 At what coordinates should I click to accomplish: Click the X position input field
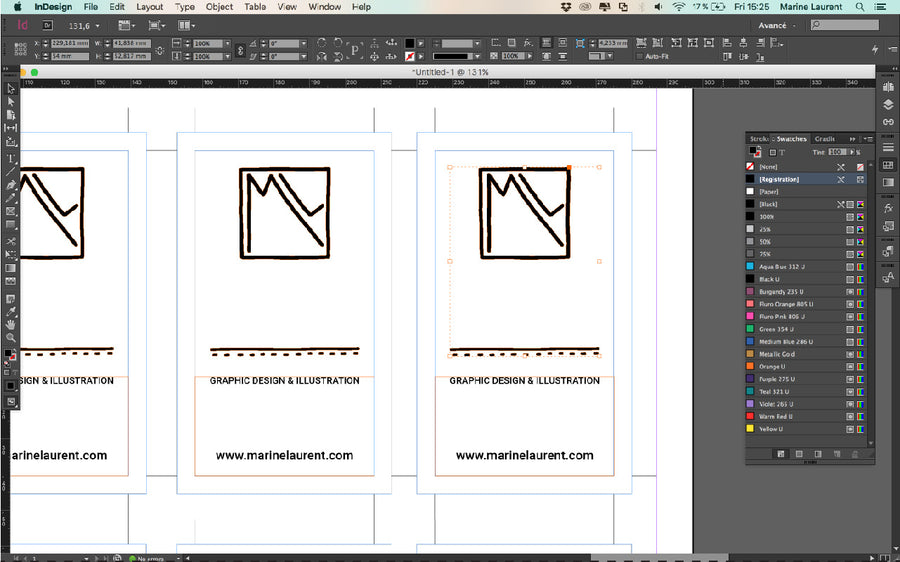70,43
